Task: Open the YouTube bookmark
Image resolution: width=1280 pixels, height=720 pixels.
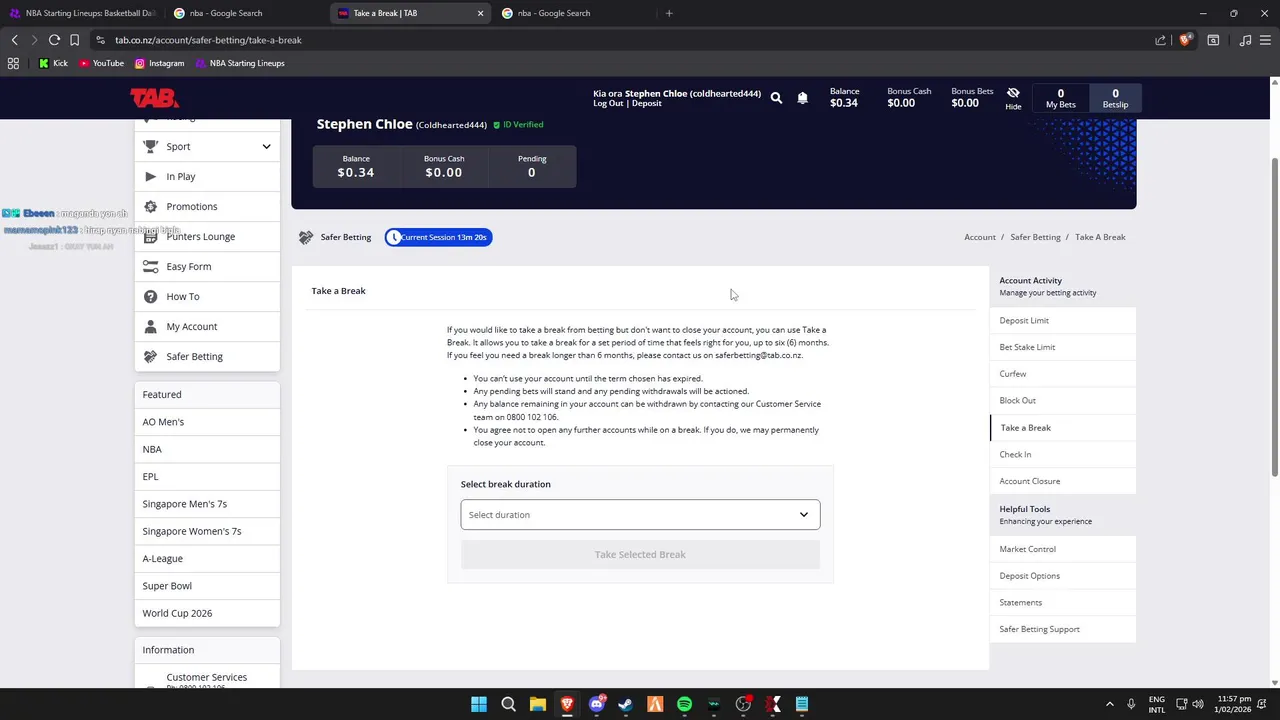Action: tap(100, 63)
